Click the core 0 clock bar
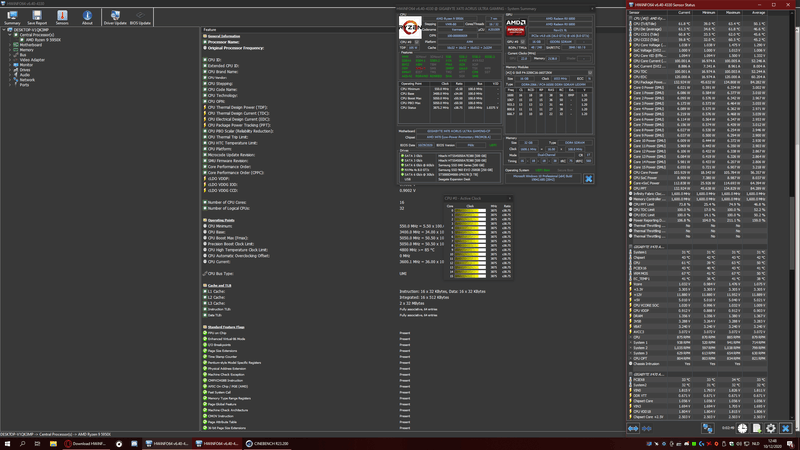This screenshot has width=800, height=450. tap(470, 211)
